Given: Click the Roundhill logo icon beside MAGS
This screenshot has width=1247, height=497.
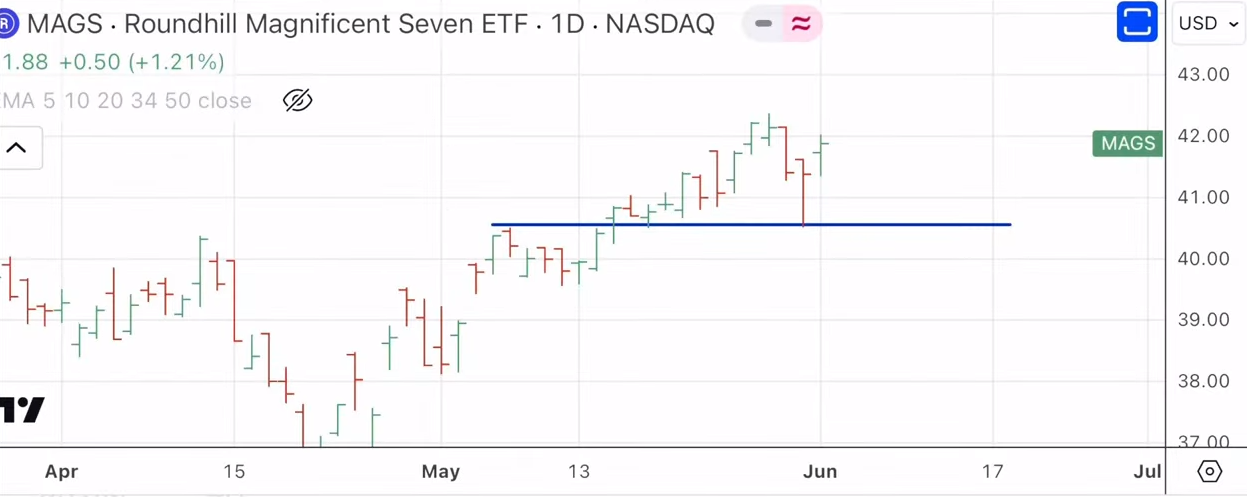Looking at the screenshot, I should [x=7, y=23].
